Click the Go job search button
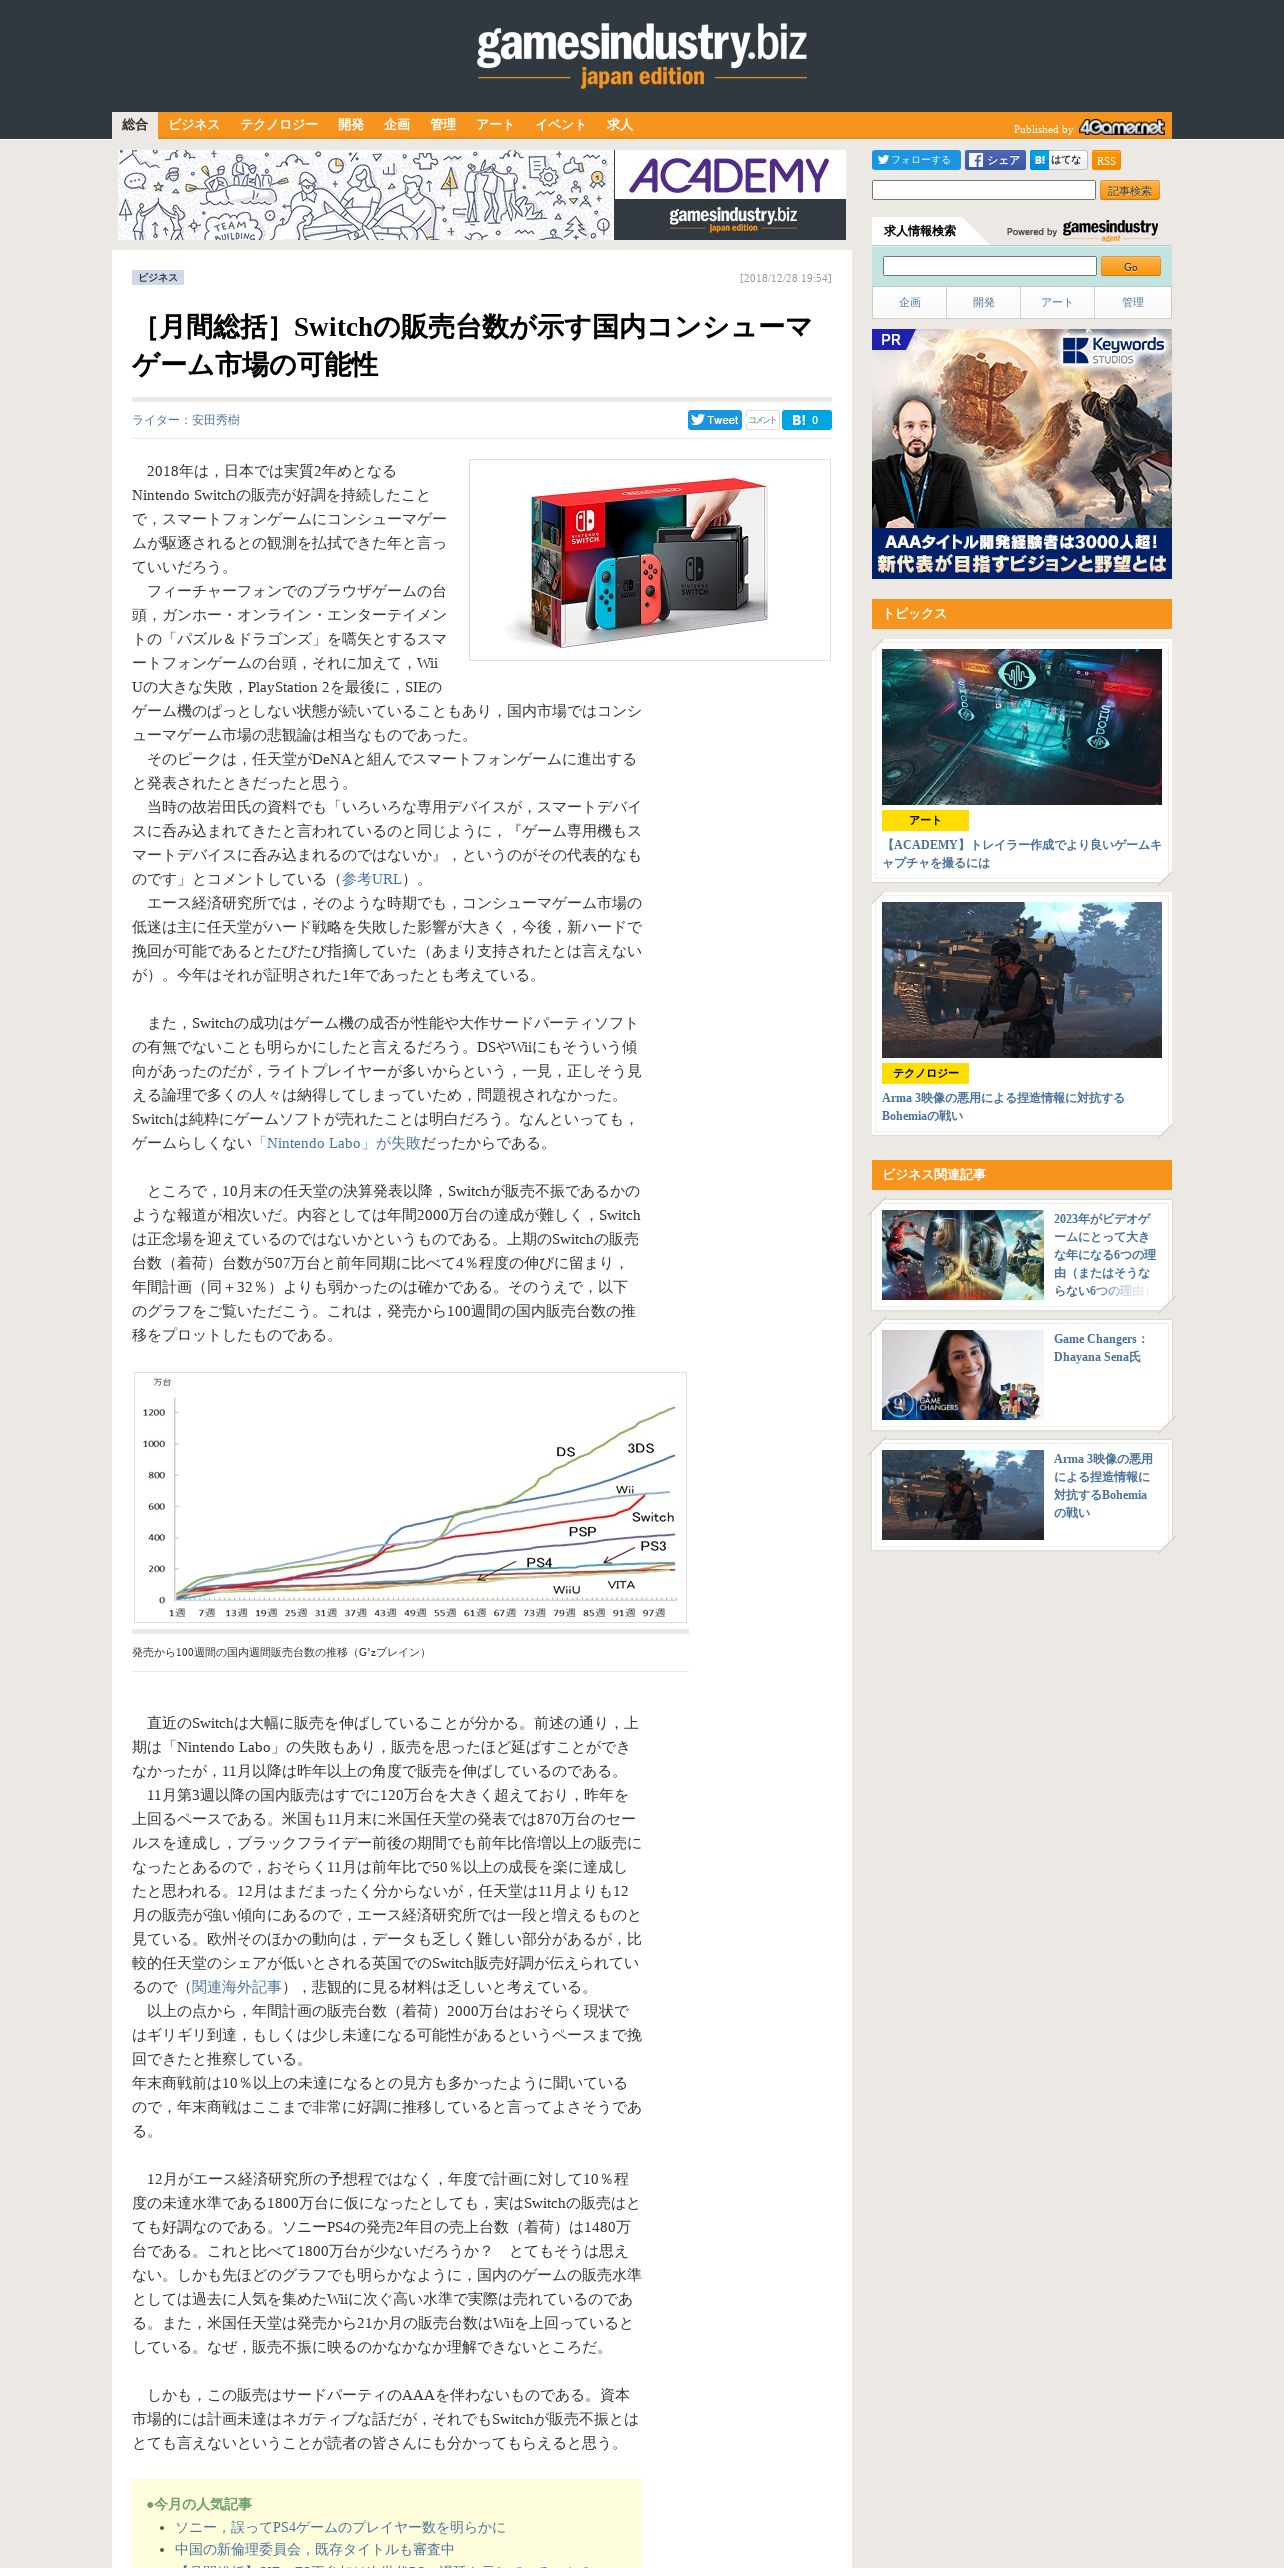Image resolution: width=1284 pixels, height=2568 pixels. (x=1131, y=266)
